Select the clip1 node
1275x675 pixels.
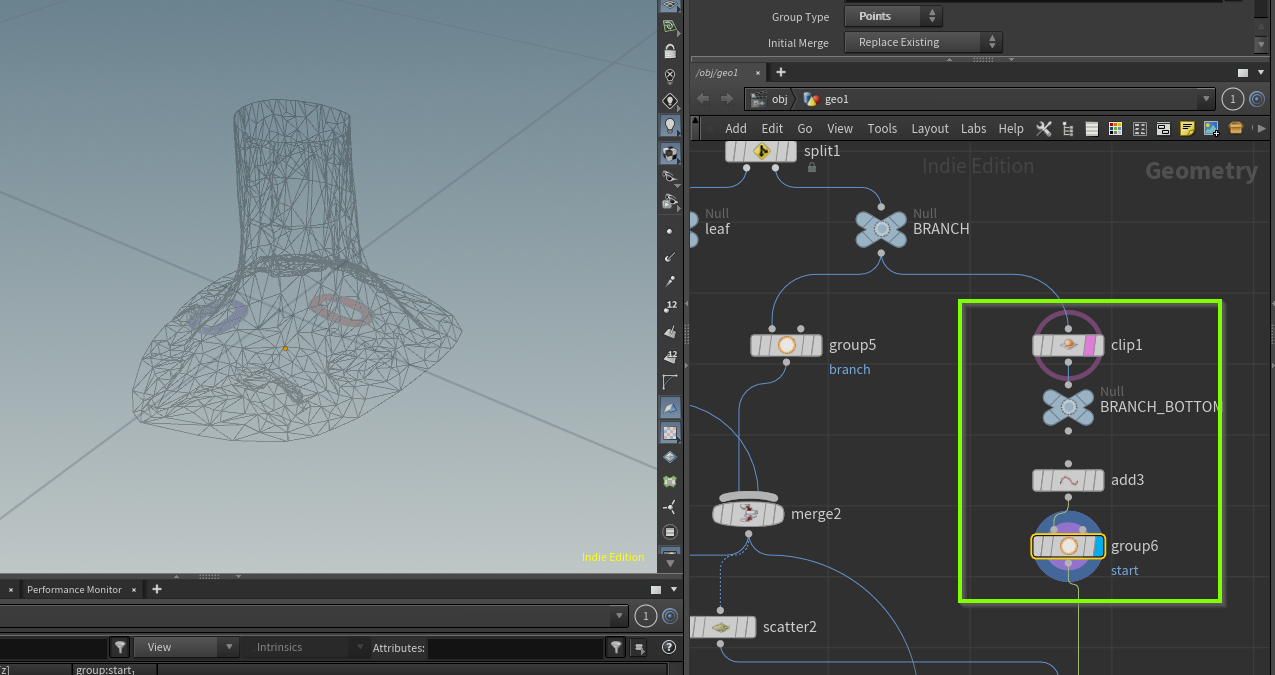tap(1067, 345)
